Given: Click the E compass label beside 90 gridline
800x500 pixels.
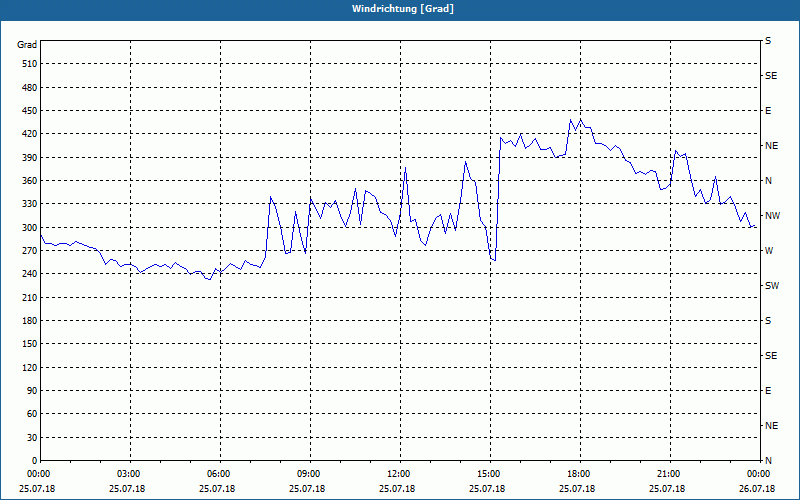Looking at the screenshot, I should pyautogui.click(x=768, y=391).
